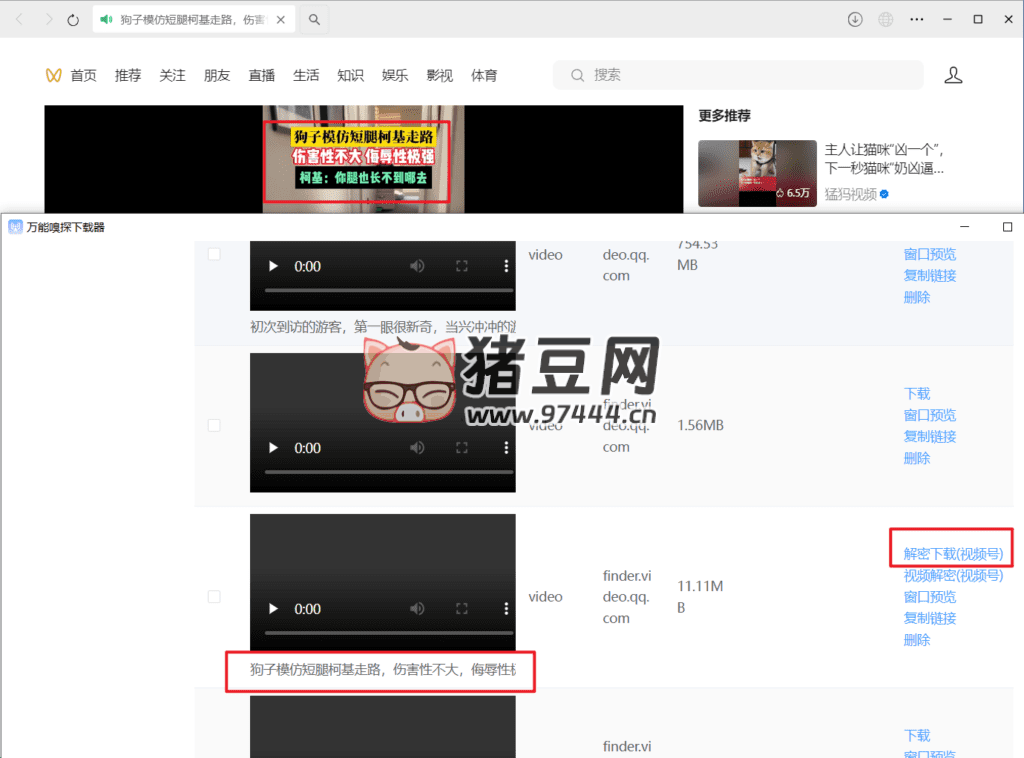
Task: Click the site logo beside 首页
Action: click(x=54, y=75)
